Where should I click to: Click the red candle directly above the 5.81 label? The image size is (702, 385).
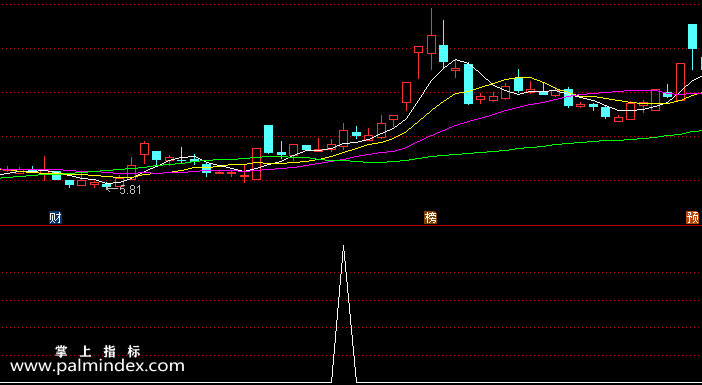point(119,182)
